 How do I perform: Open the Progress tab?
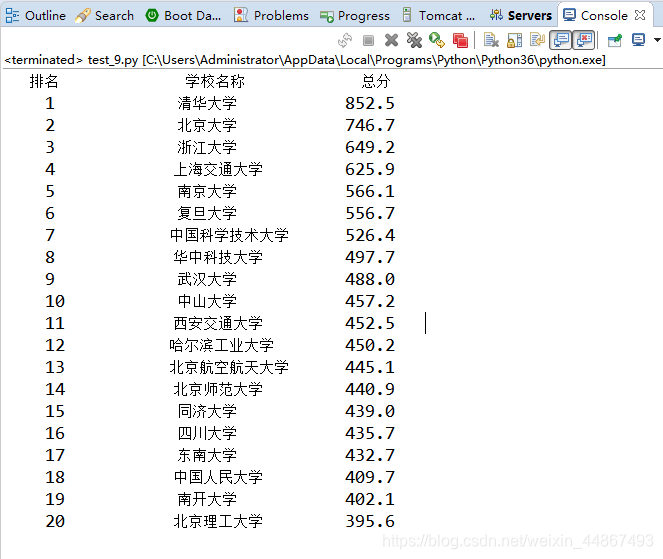[355, 16]
